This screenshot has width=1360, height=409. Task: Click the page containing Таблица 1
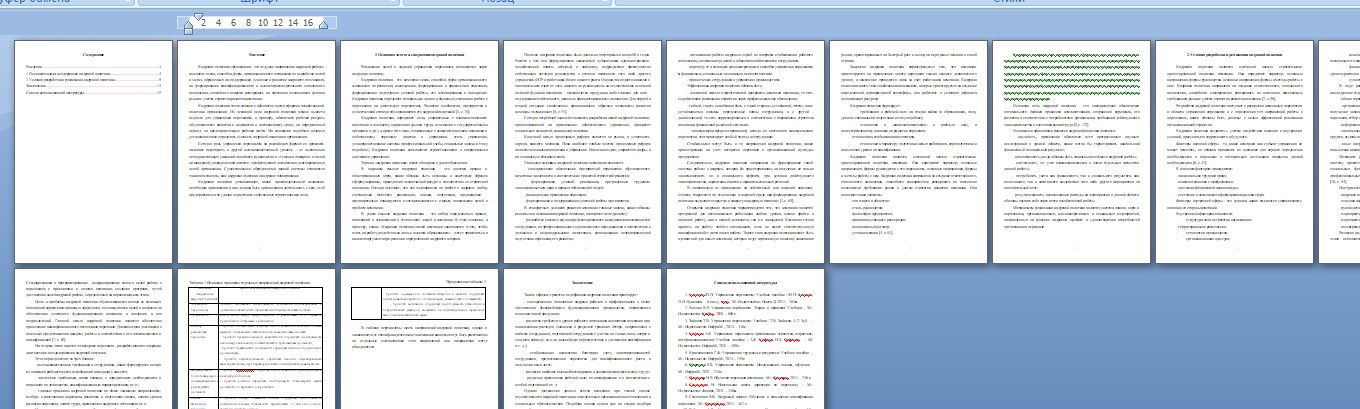tap(254, 340)
